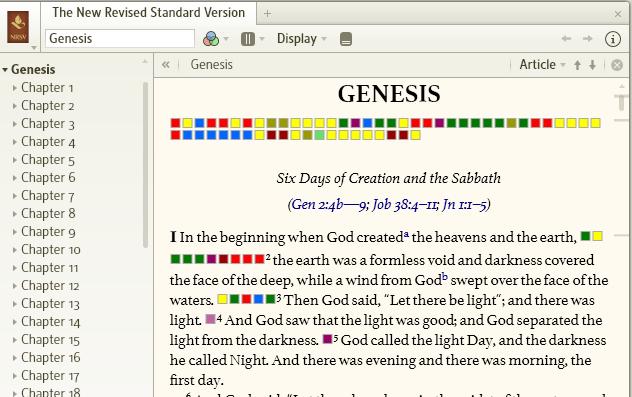Click the NRSV book cover icon
Viewport: 632px width, 397px height.
click(x=18, y=27)
